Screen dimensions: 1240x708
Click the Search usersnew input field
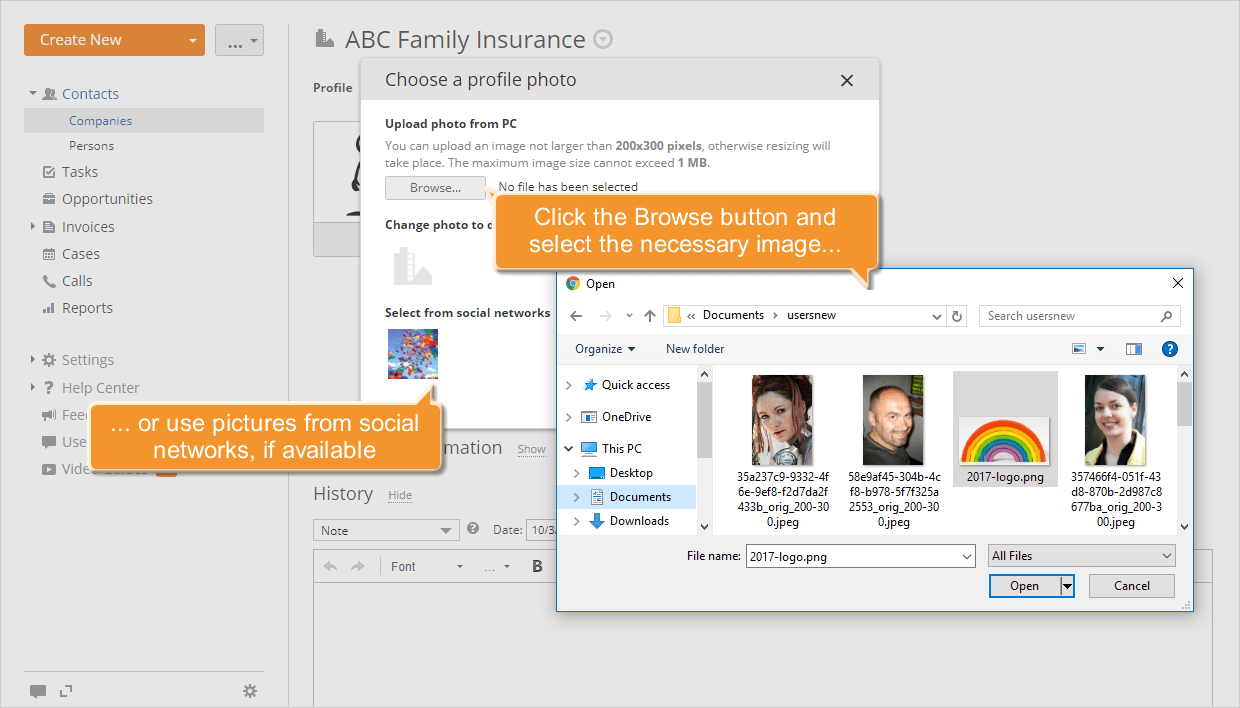pos(1070,316)
